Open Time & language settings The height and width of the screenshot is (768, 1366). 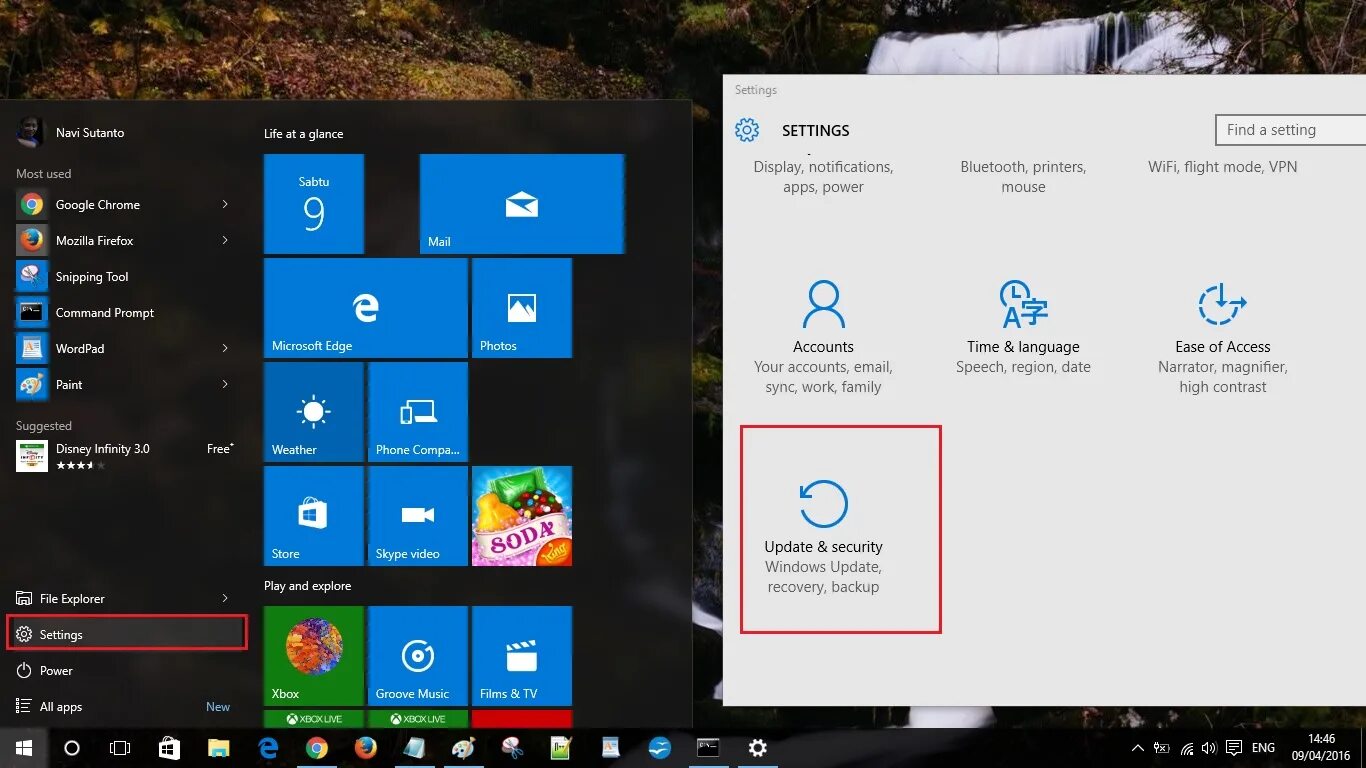1023,327
